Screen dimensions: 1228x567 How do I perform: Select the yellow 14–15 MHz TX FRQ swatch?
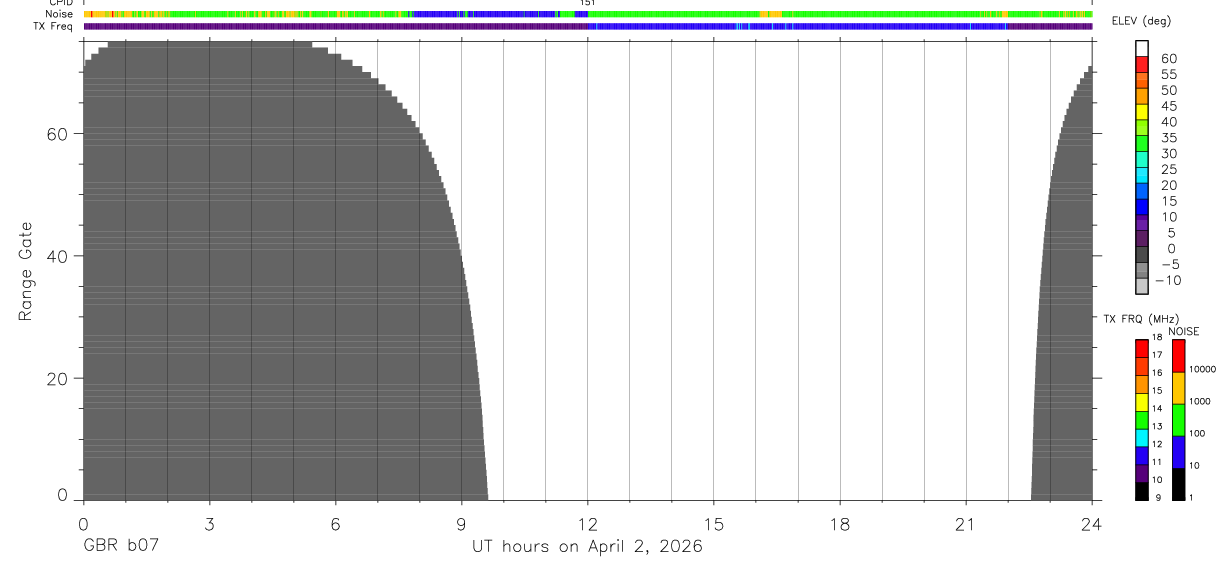pos(1142,400)
